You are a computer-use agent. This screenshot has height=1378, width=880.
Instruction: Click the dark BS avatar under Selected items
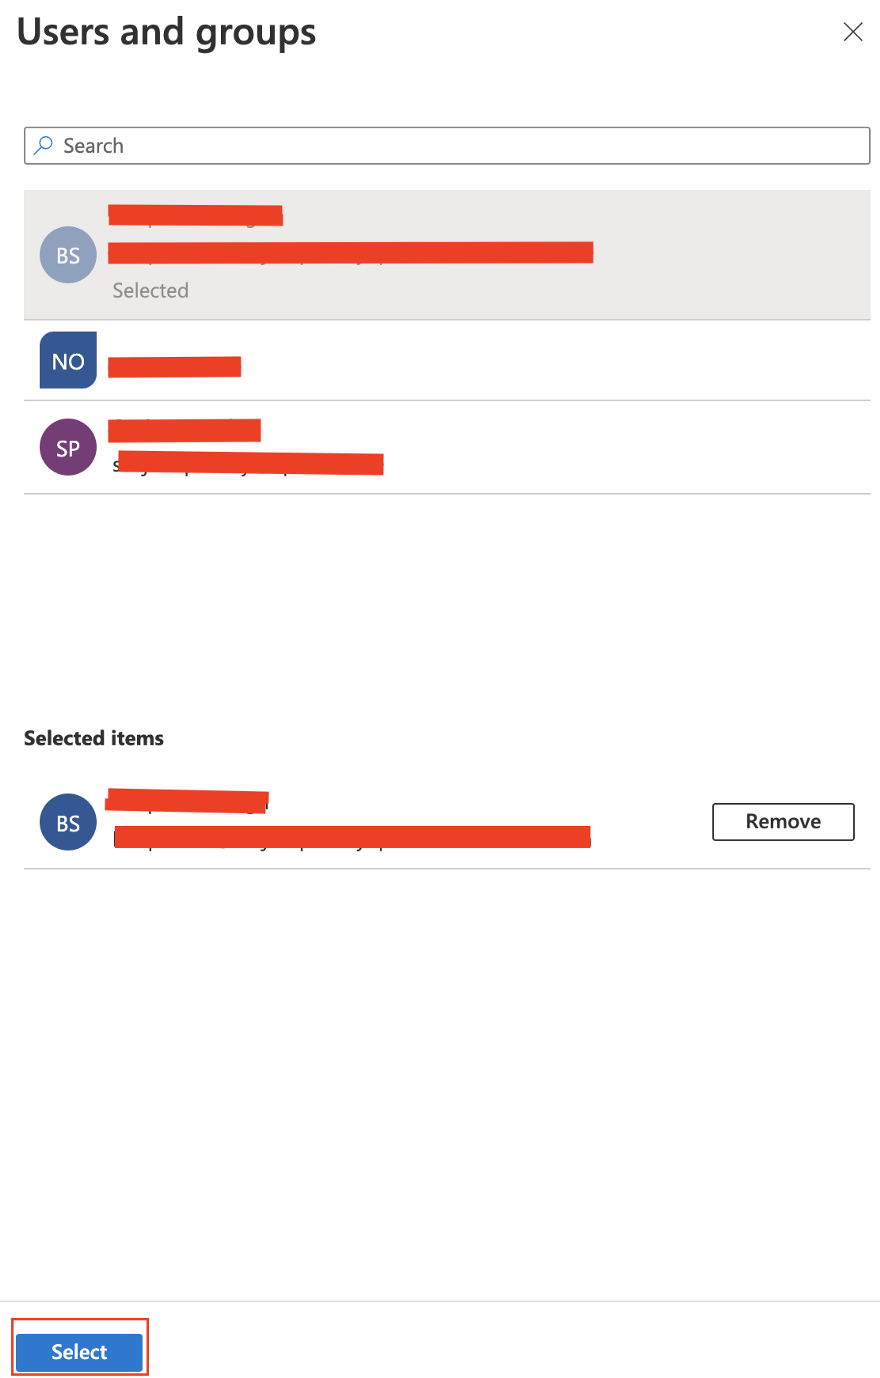coord(68,822)
